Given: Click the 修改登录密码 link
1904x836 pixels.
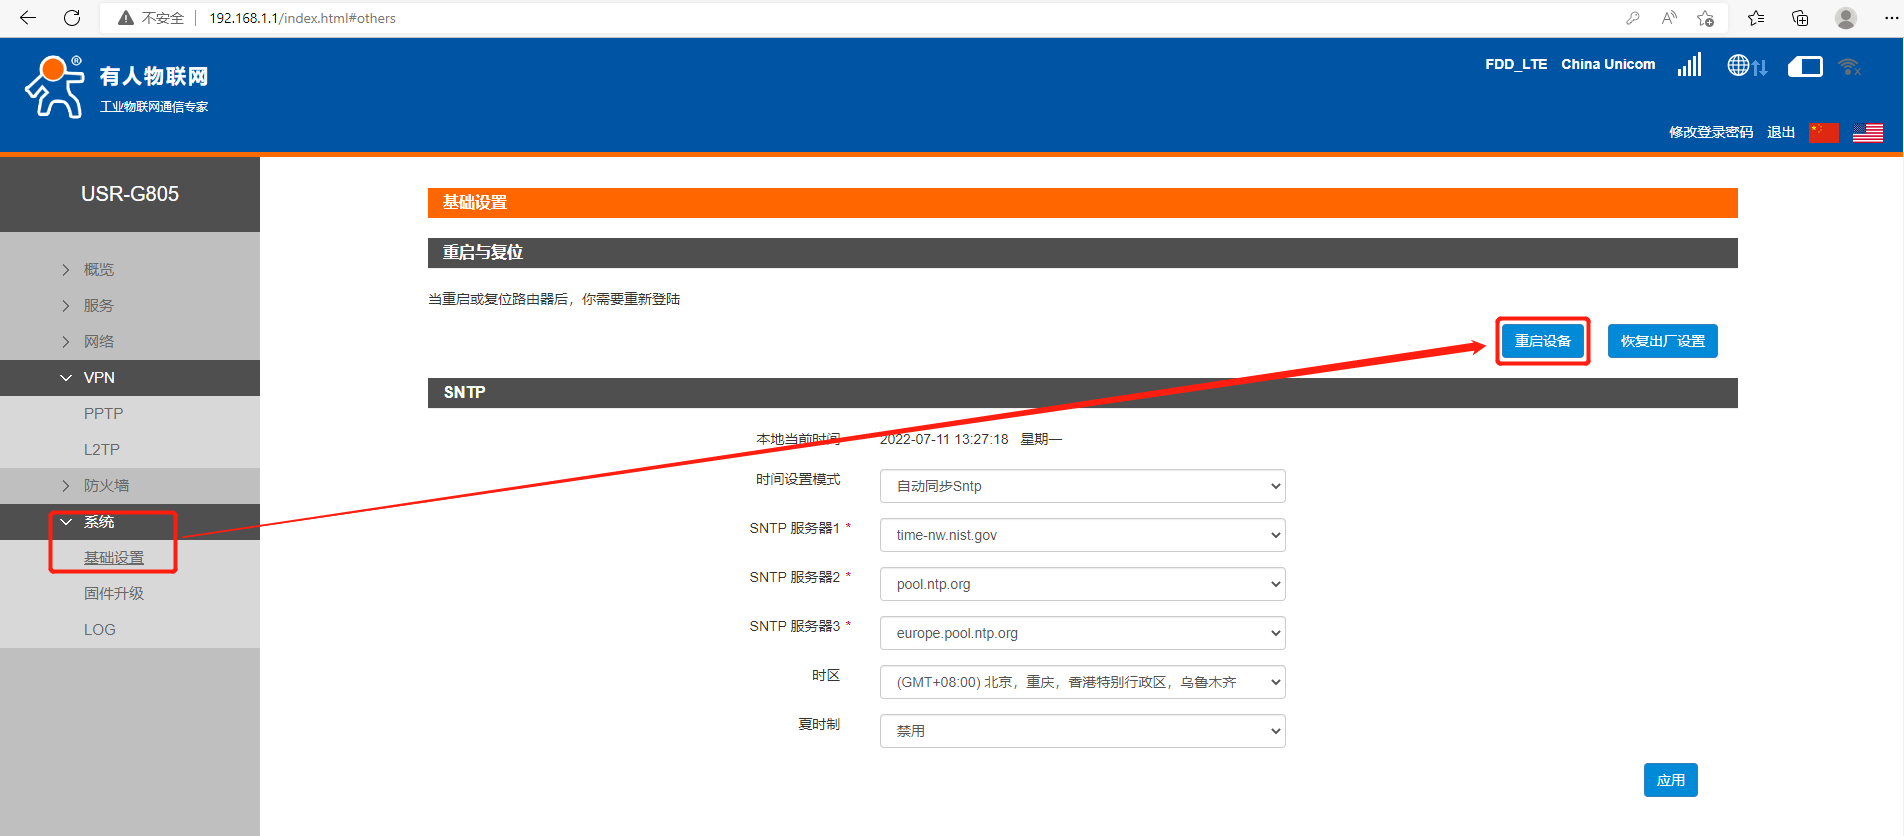Looking at the screenshot, I should [1710, 133].
